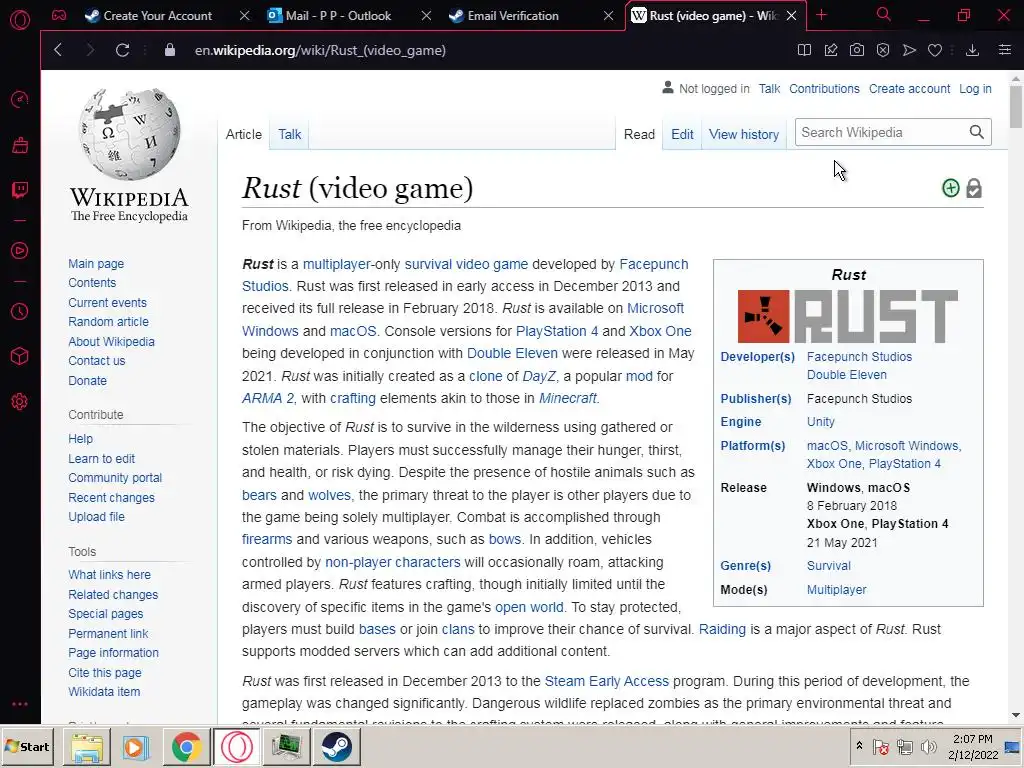1024x768 pixels.
Task: Click the Rust logo image in infobox
Action: [x=848, y=316]
